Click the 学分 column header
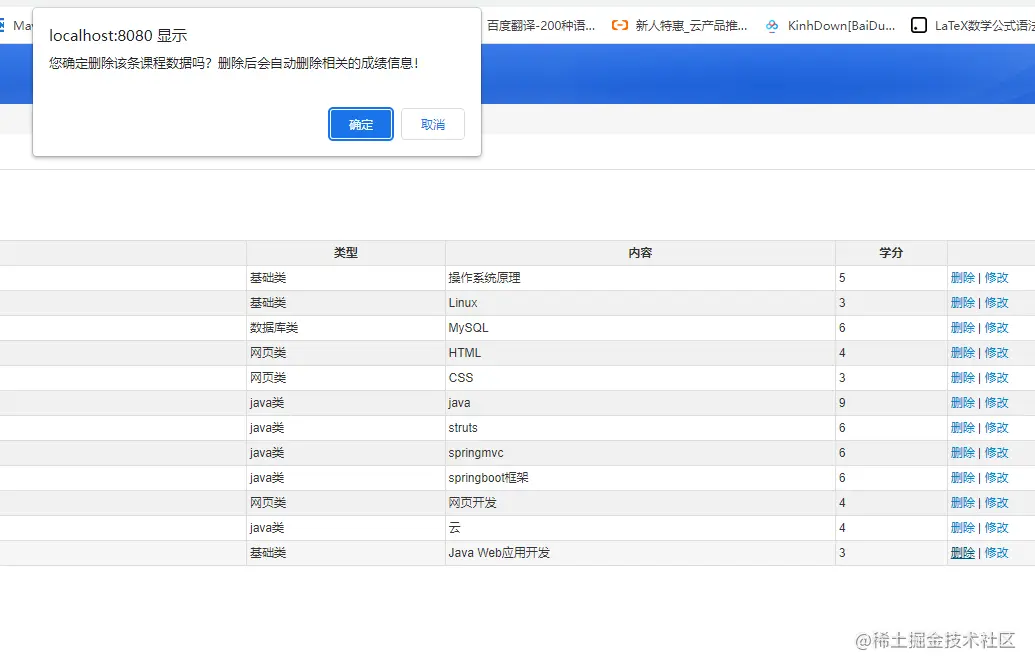The image size is (1035, 670). [x=891, y=253]
